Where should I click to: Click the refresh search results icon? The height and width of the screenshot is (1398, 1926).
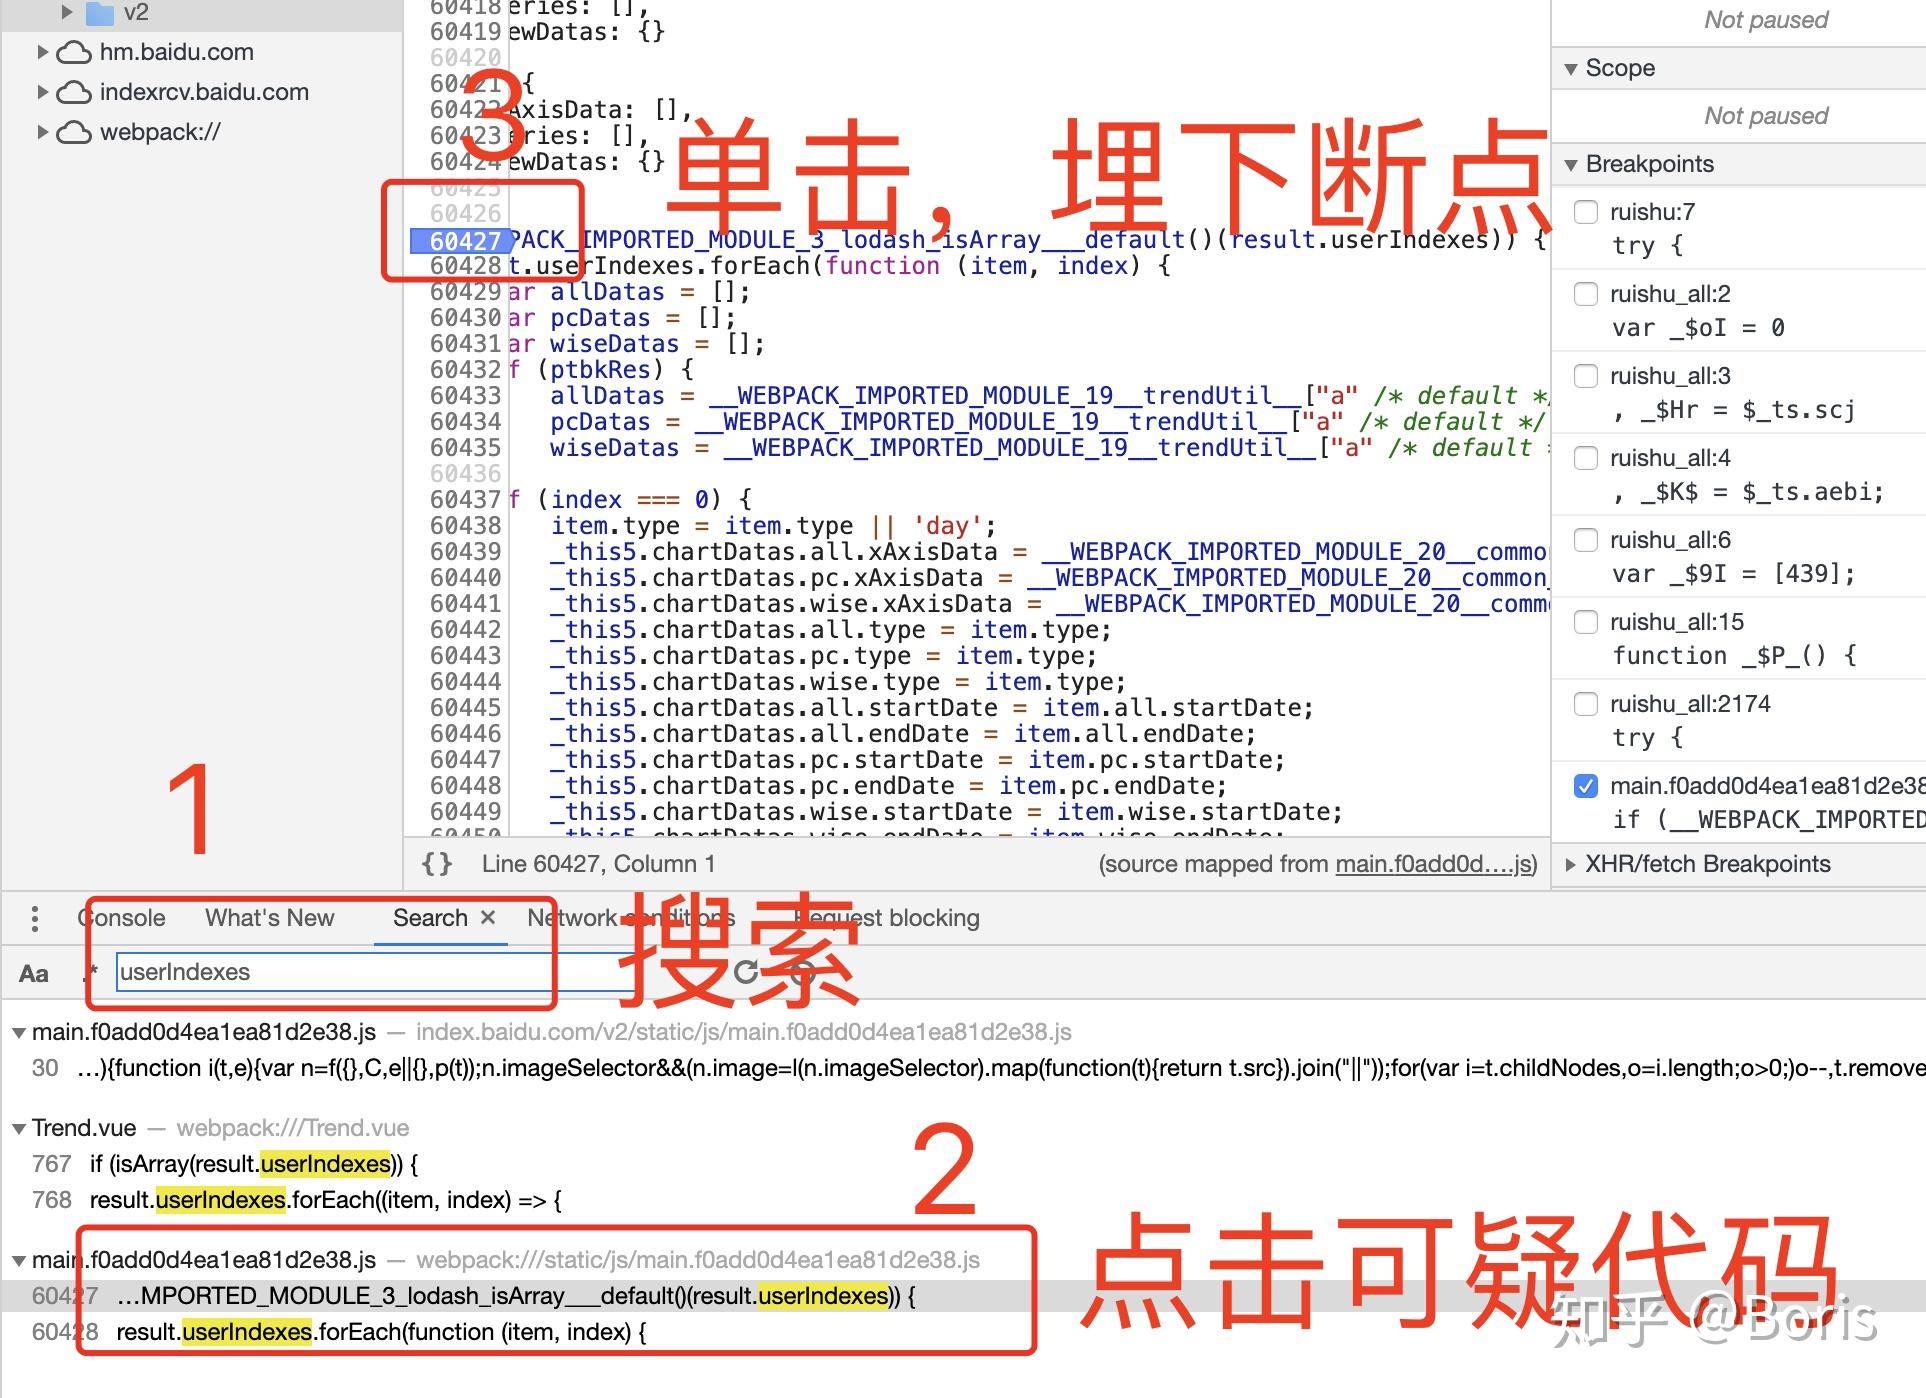point(747,971)
